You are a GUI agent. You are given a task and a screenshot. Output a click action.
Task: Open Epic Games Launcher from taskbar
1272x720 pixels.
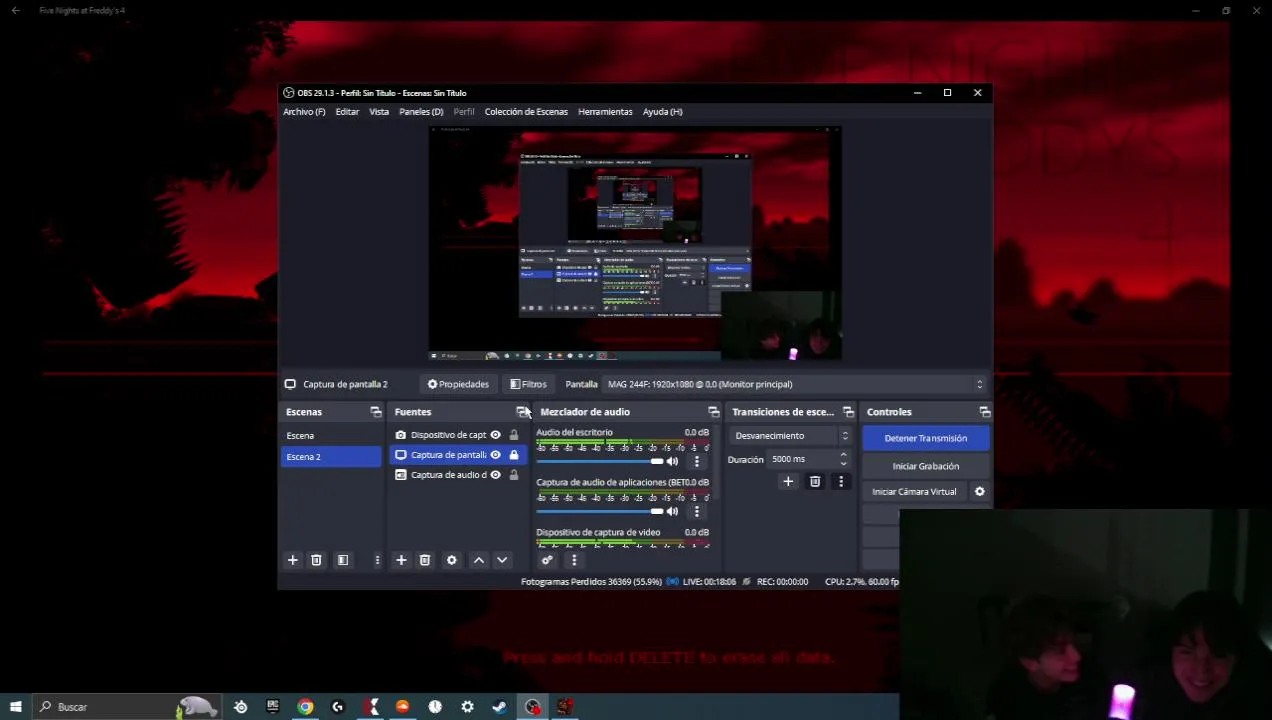click(273, 707)
